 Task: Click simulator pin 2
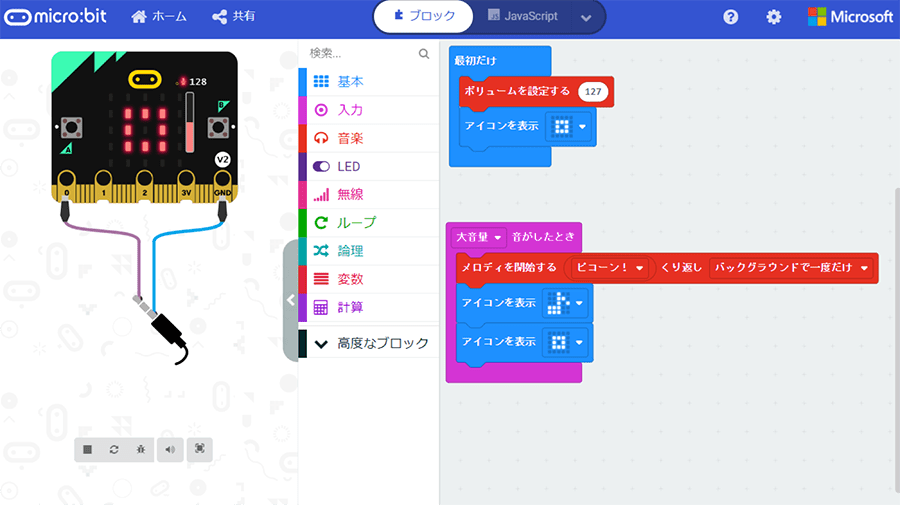point(145,186)
